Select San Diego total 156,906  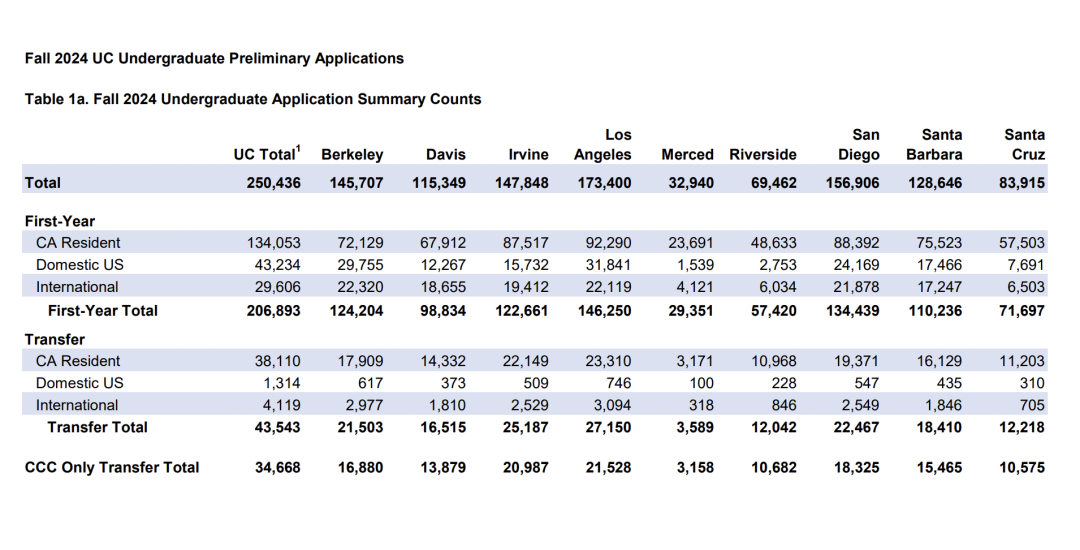point(852,183)
